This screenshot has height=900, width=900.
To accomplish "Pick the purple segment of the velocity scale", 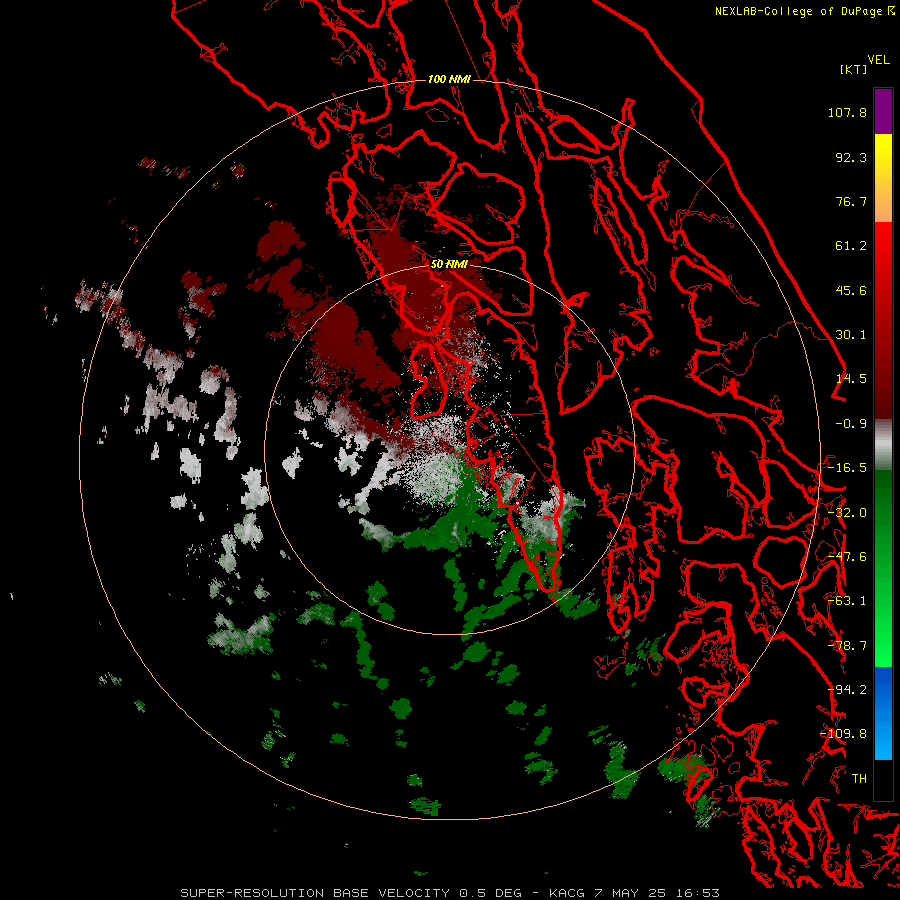I will tap(883, 111).
